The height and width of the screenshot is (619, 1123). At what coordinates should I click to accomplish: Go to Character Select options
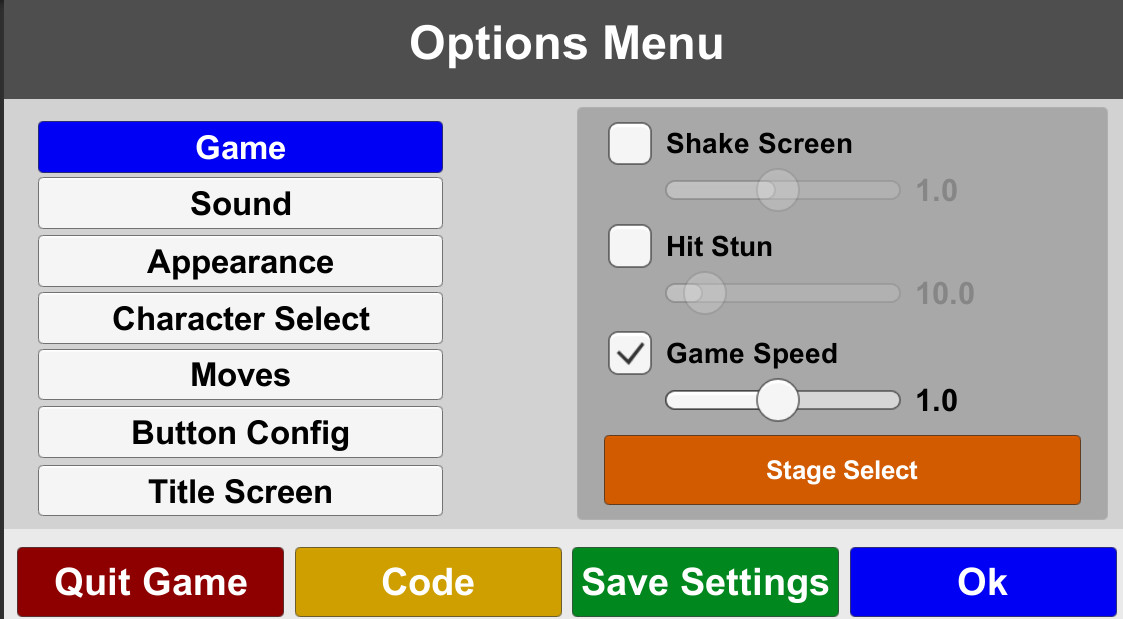pos(240,318)
